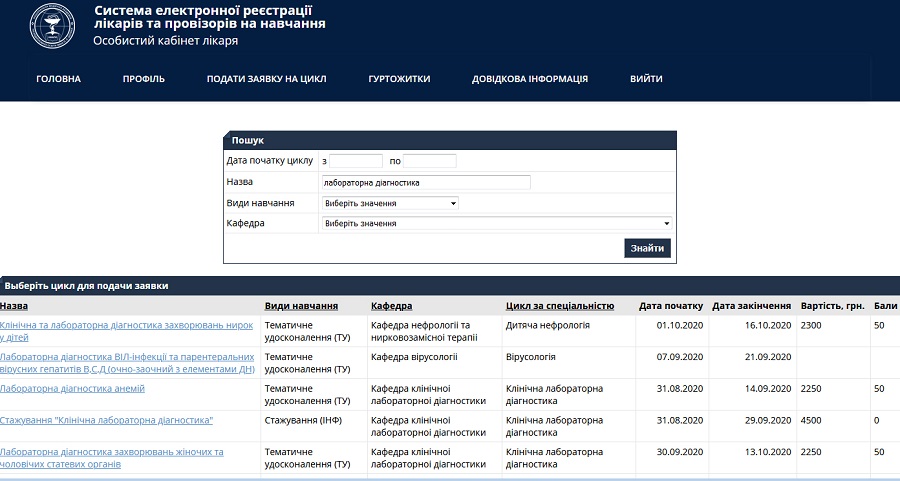900x481 pixels.
Task: Click the Знайти search button
Action: (x=647, y=248)
